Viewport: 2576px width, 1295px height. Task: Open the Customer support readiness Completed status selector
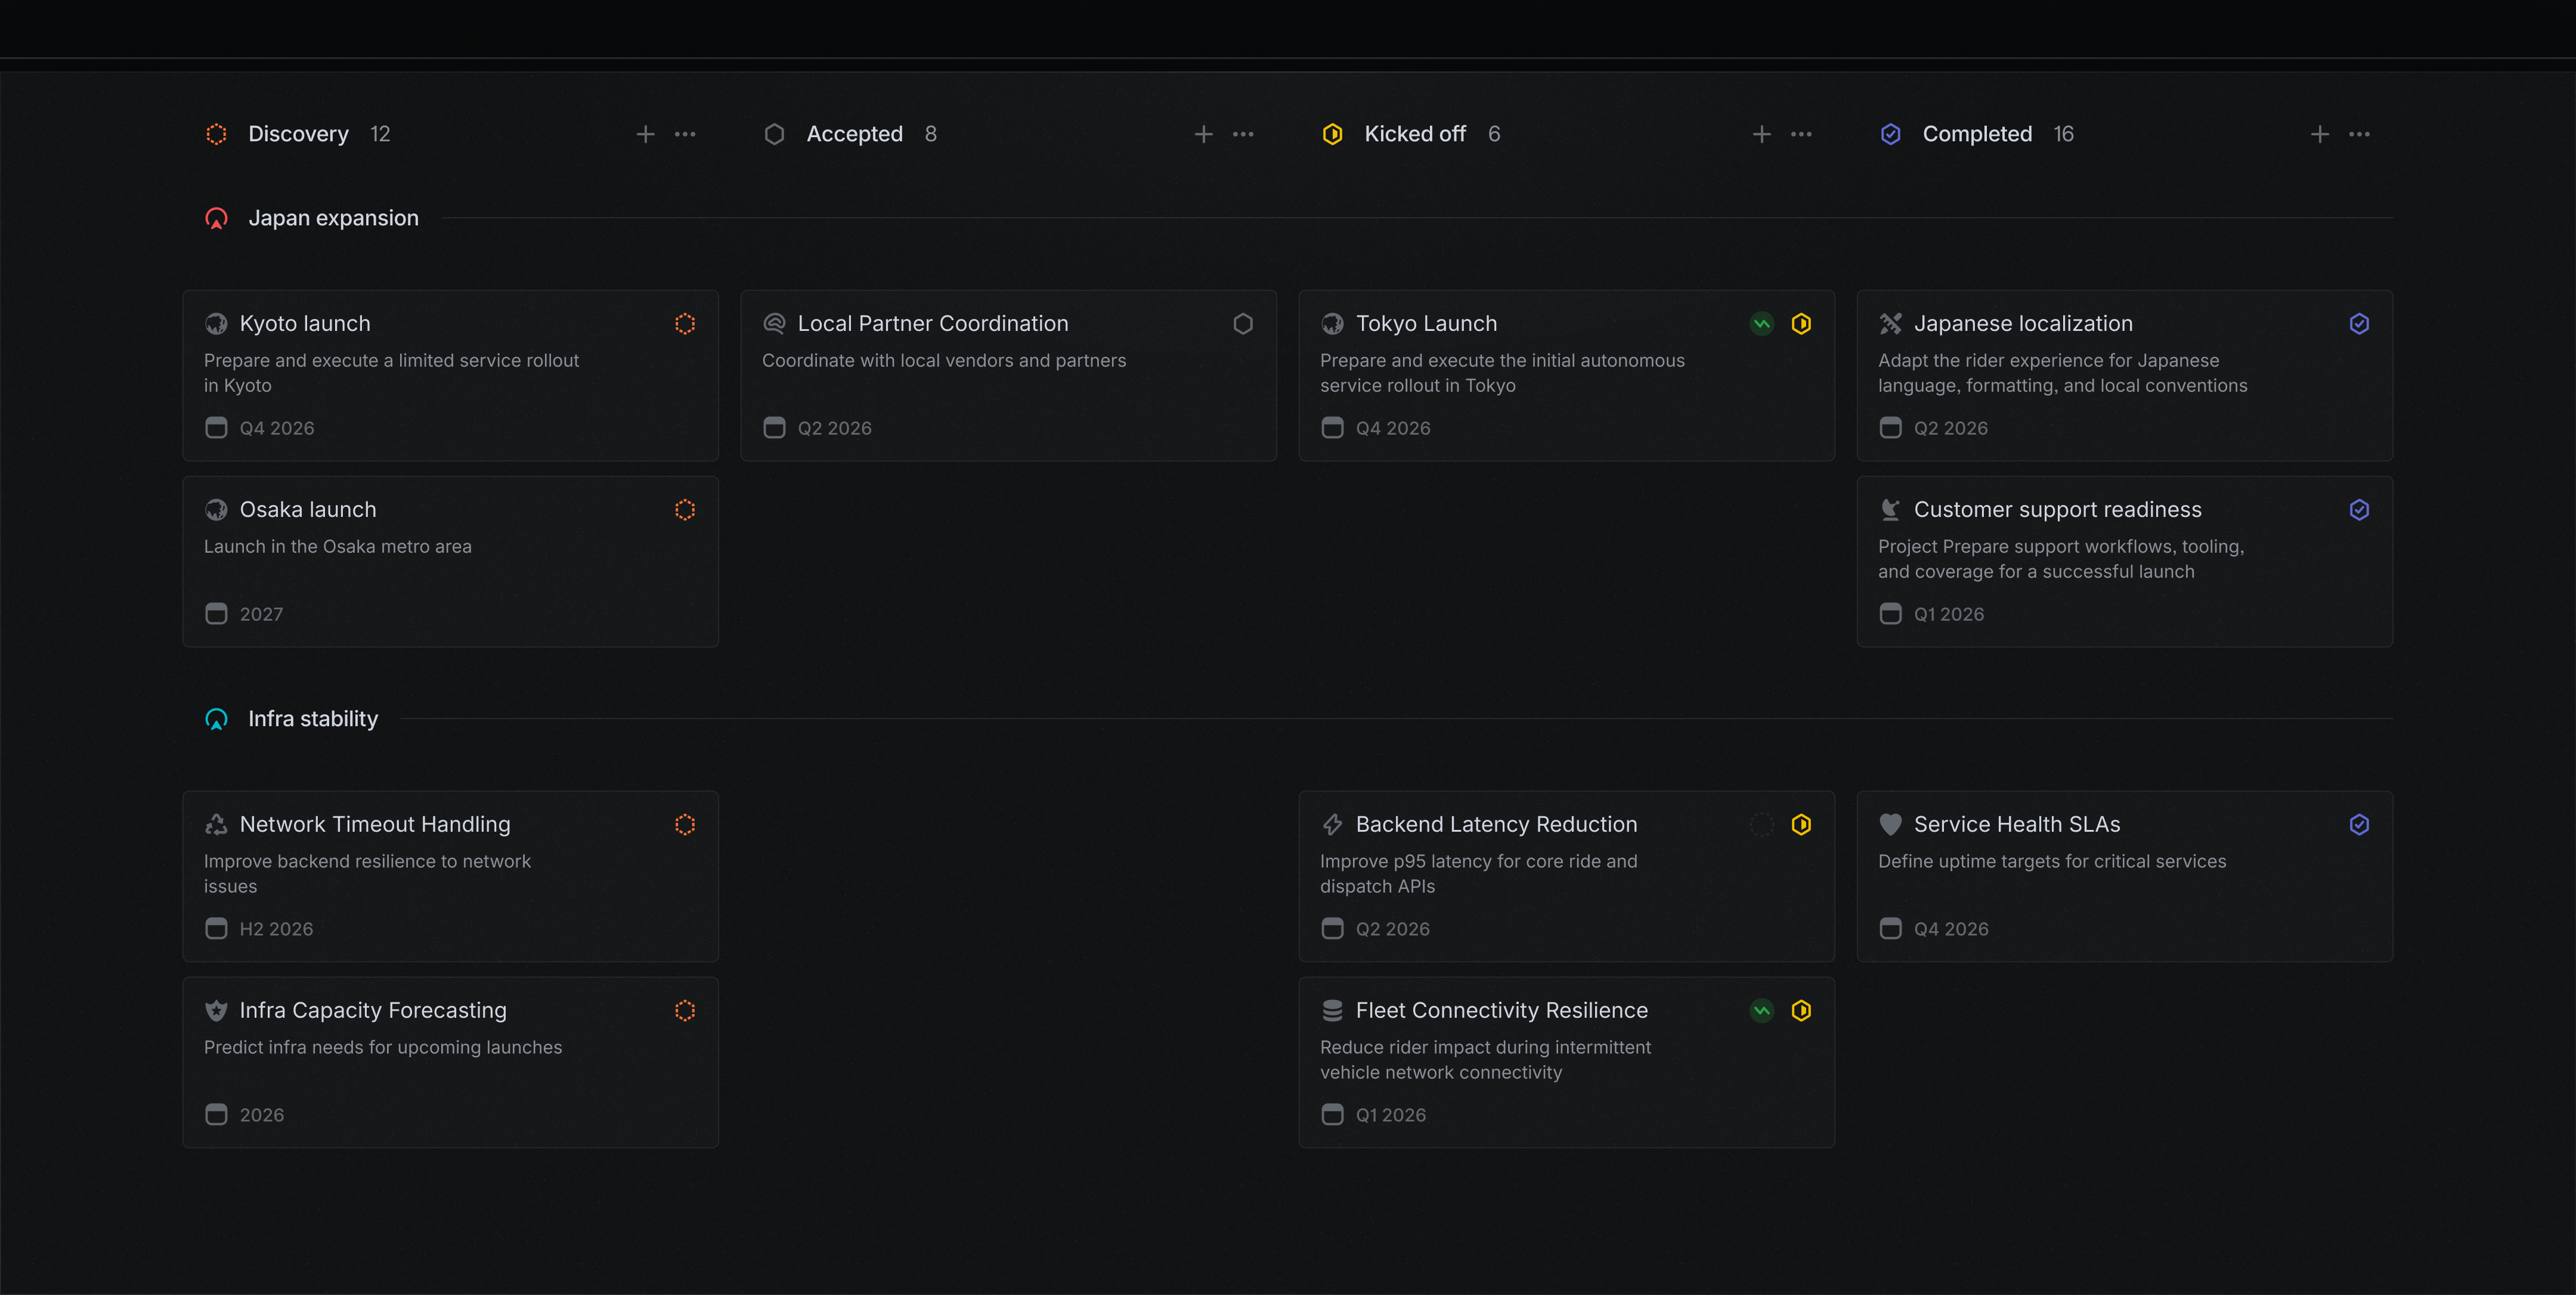pos(2359,510)
